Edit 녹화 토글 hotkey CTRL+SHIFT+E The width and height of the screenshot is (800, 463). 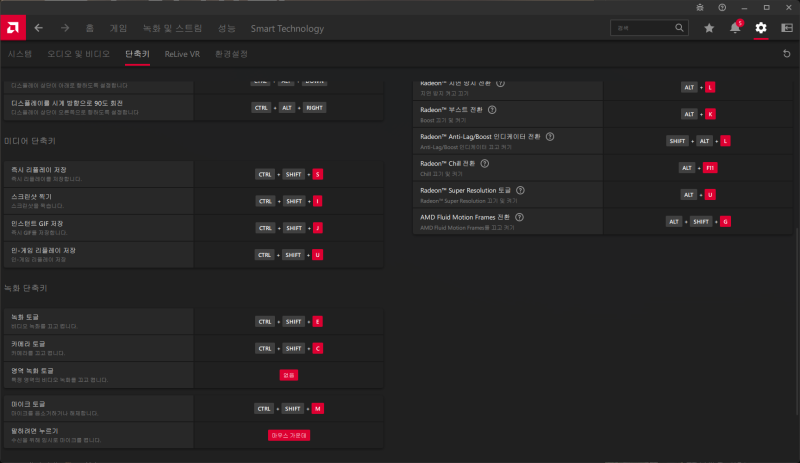pos(289,322)
